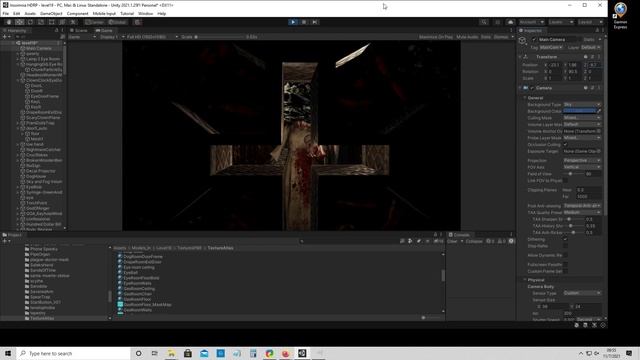
Task: Open the Window menu
Action: [x=145, y=13]
